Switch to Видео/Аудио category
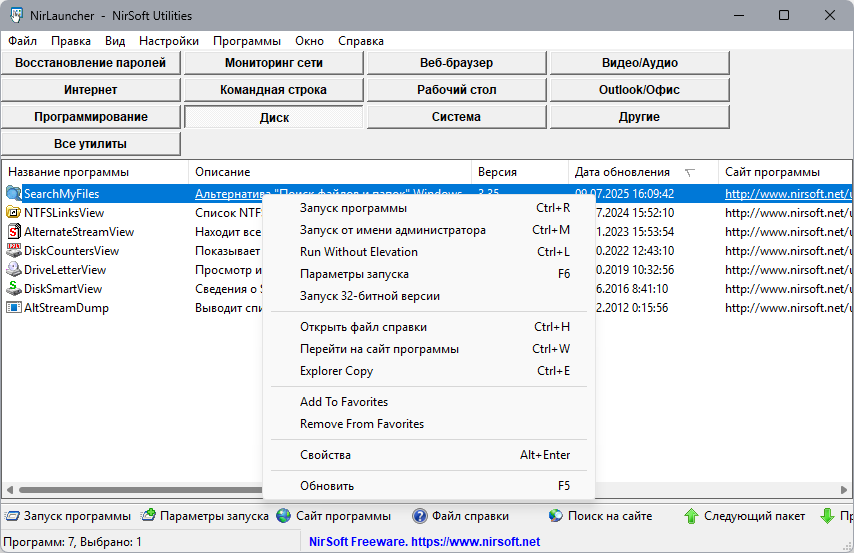Image resolution: width=854 pixels, height=553 pixels. [x=639, y=63]
